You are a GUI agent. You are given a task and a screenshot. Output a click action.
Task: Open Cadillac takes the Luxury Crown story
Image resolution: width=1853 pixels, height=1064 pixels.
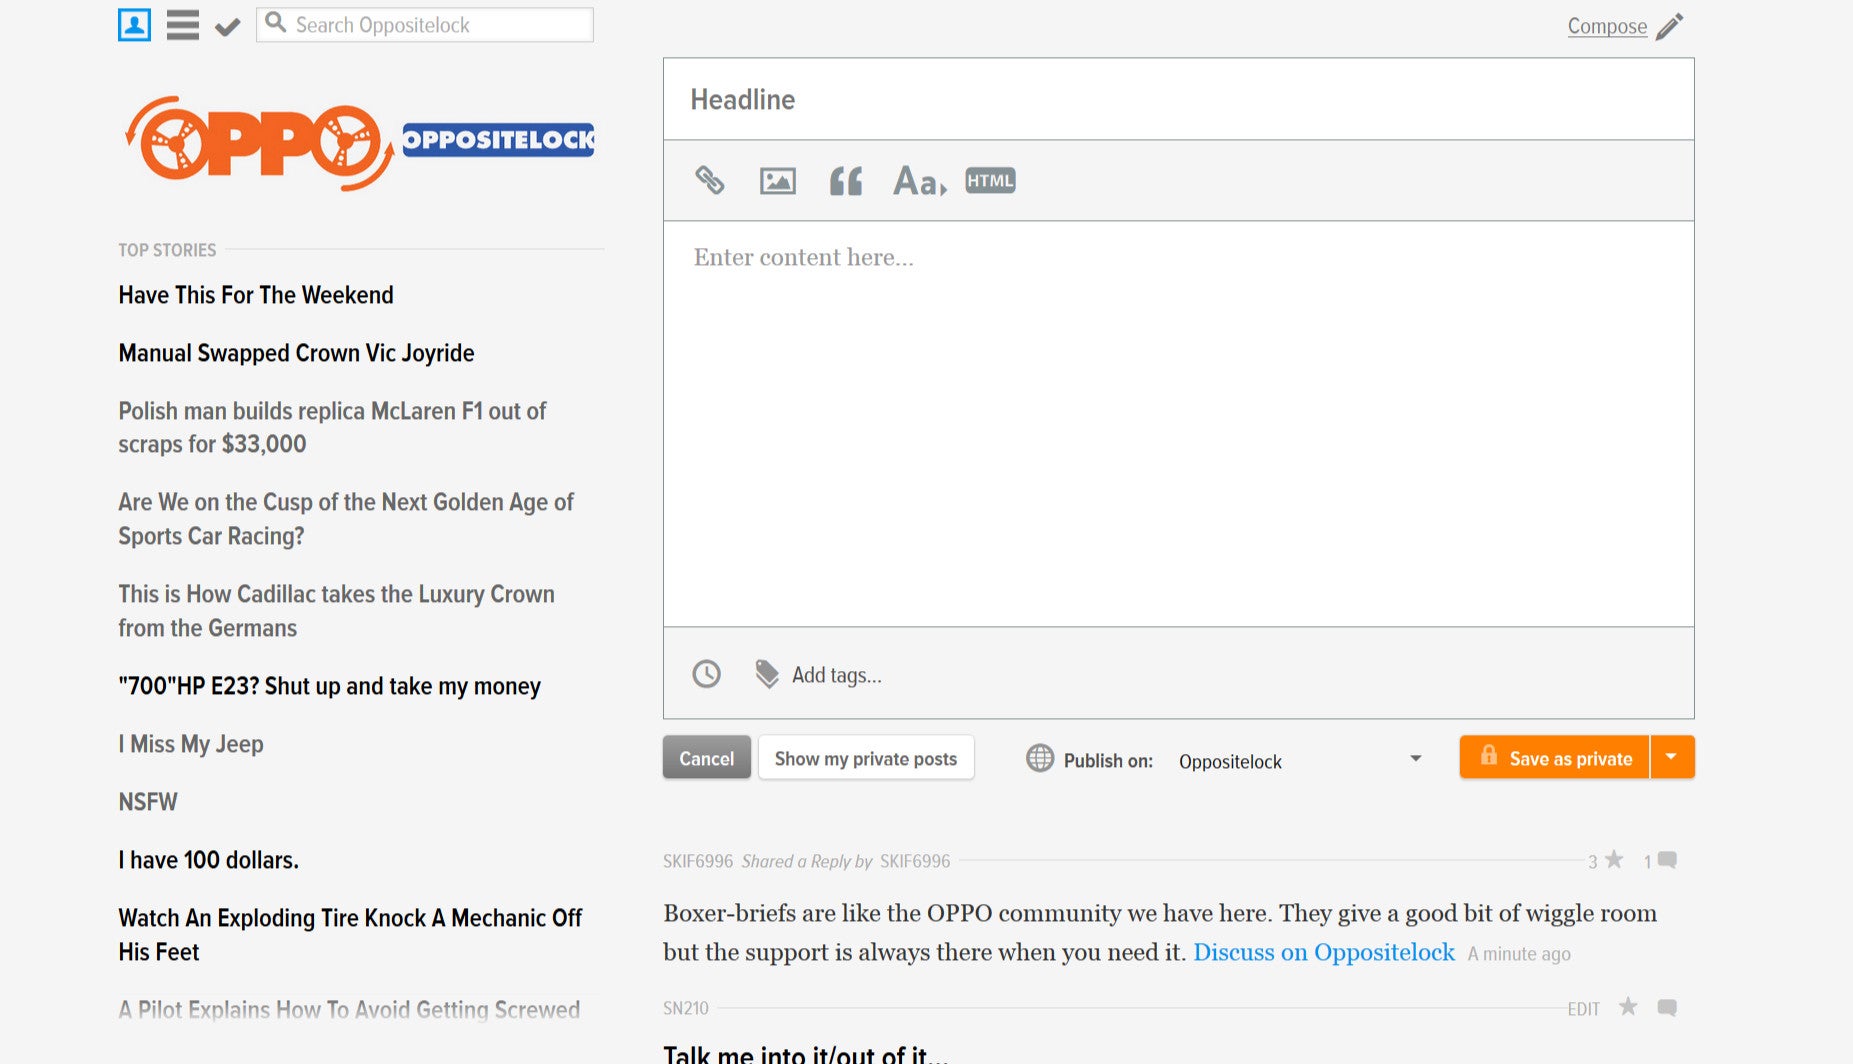click(336, 611)
